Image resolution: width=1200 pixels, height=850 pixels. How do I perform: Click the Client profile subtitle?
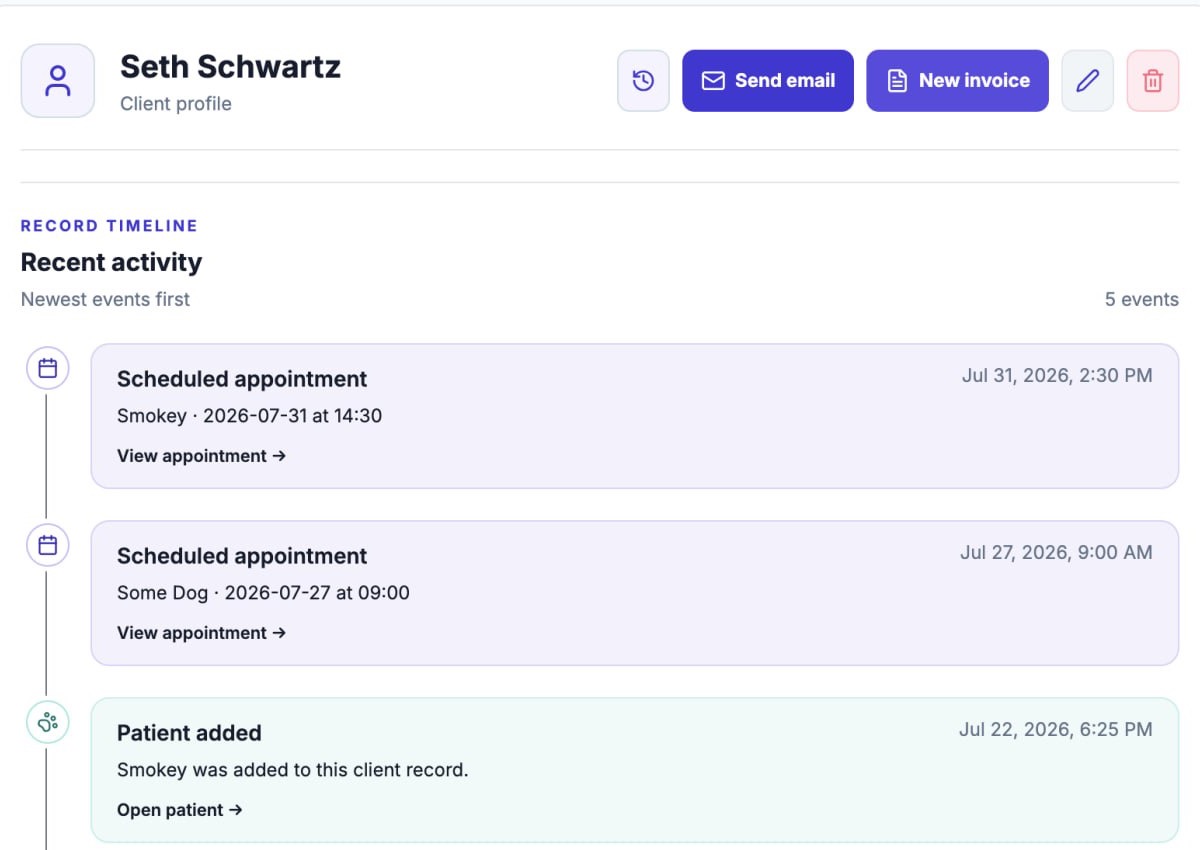(x=176, y=104)
